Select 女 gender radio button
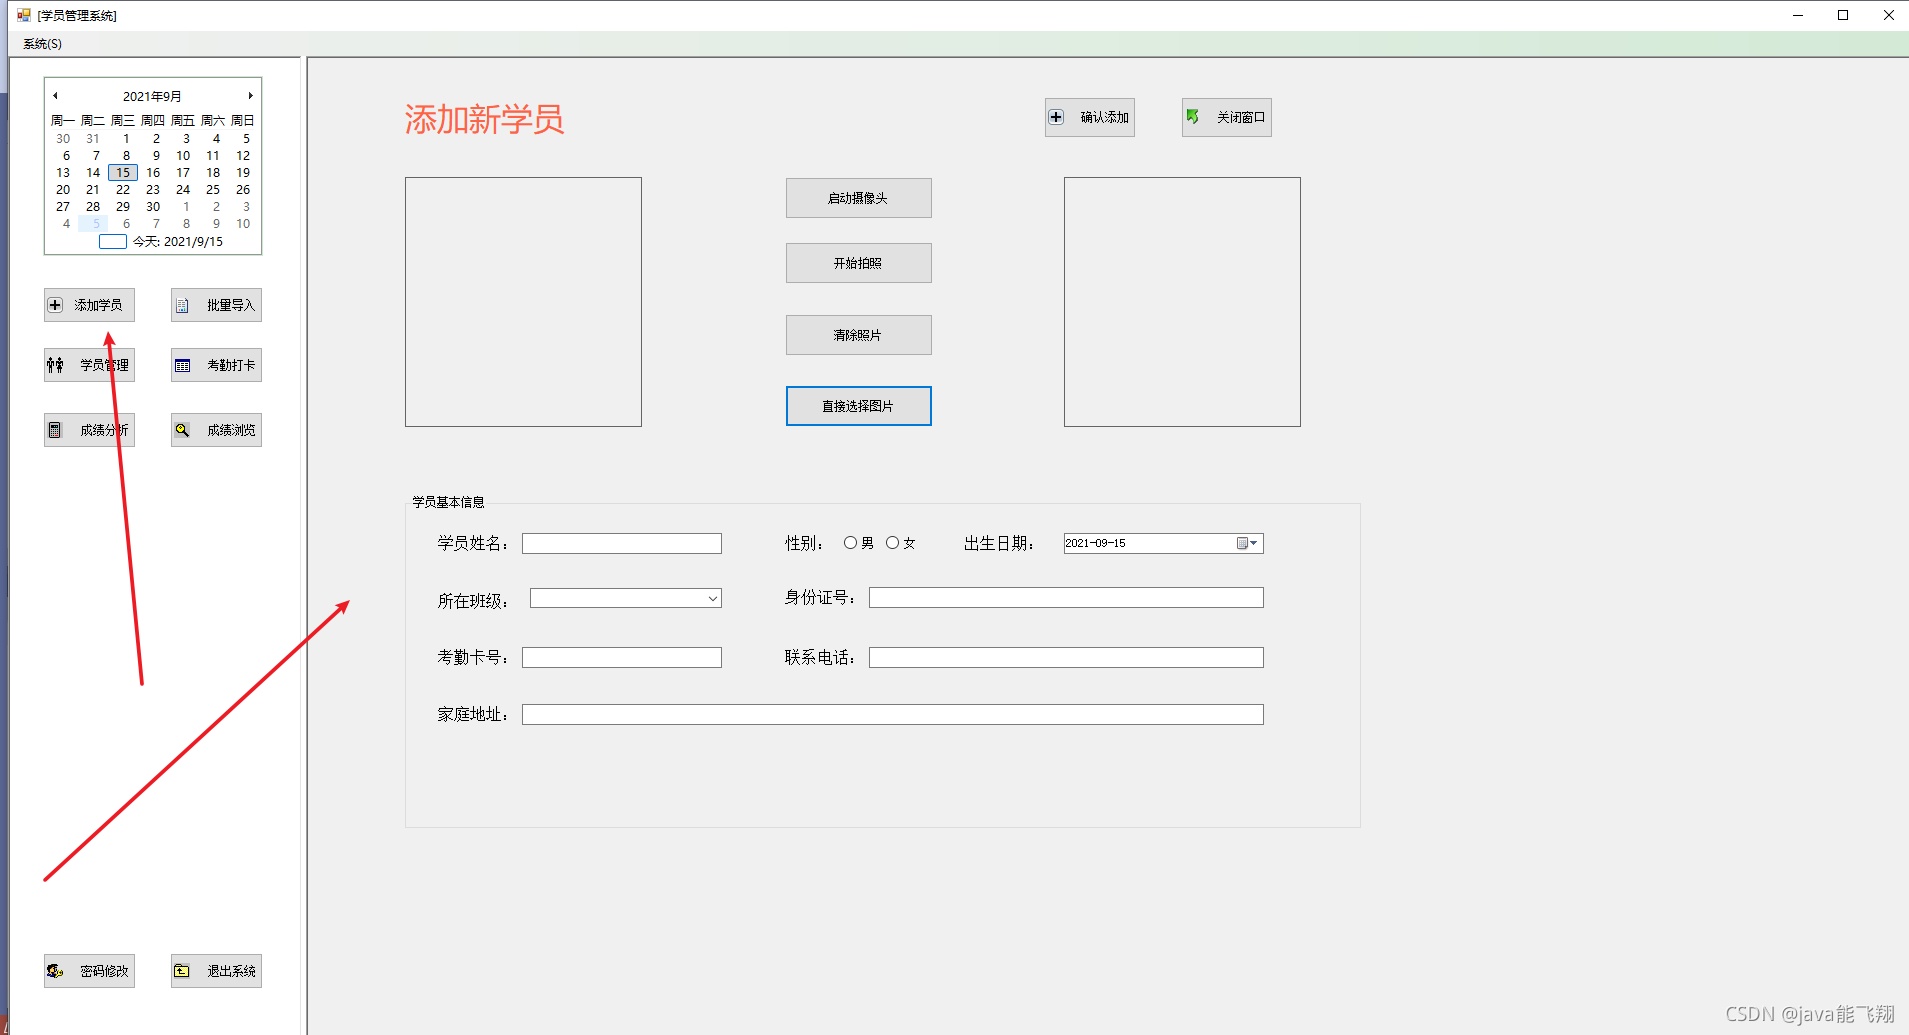 pyautogui.click(x=892, y=543)
